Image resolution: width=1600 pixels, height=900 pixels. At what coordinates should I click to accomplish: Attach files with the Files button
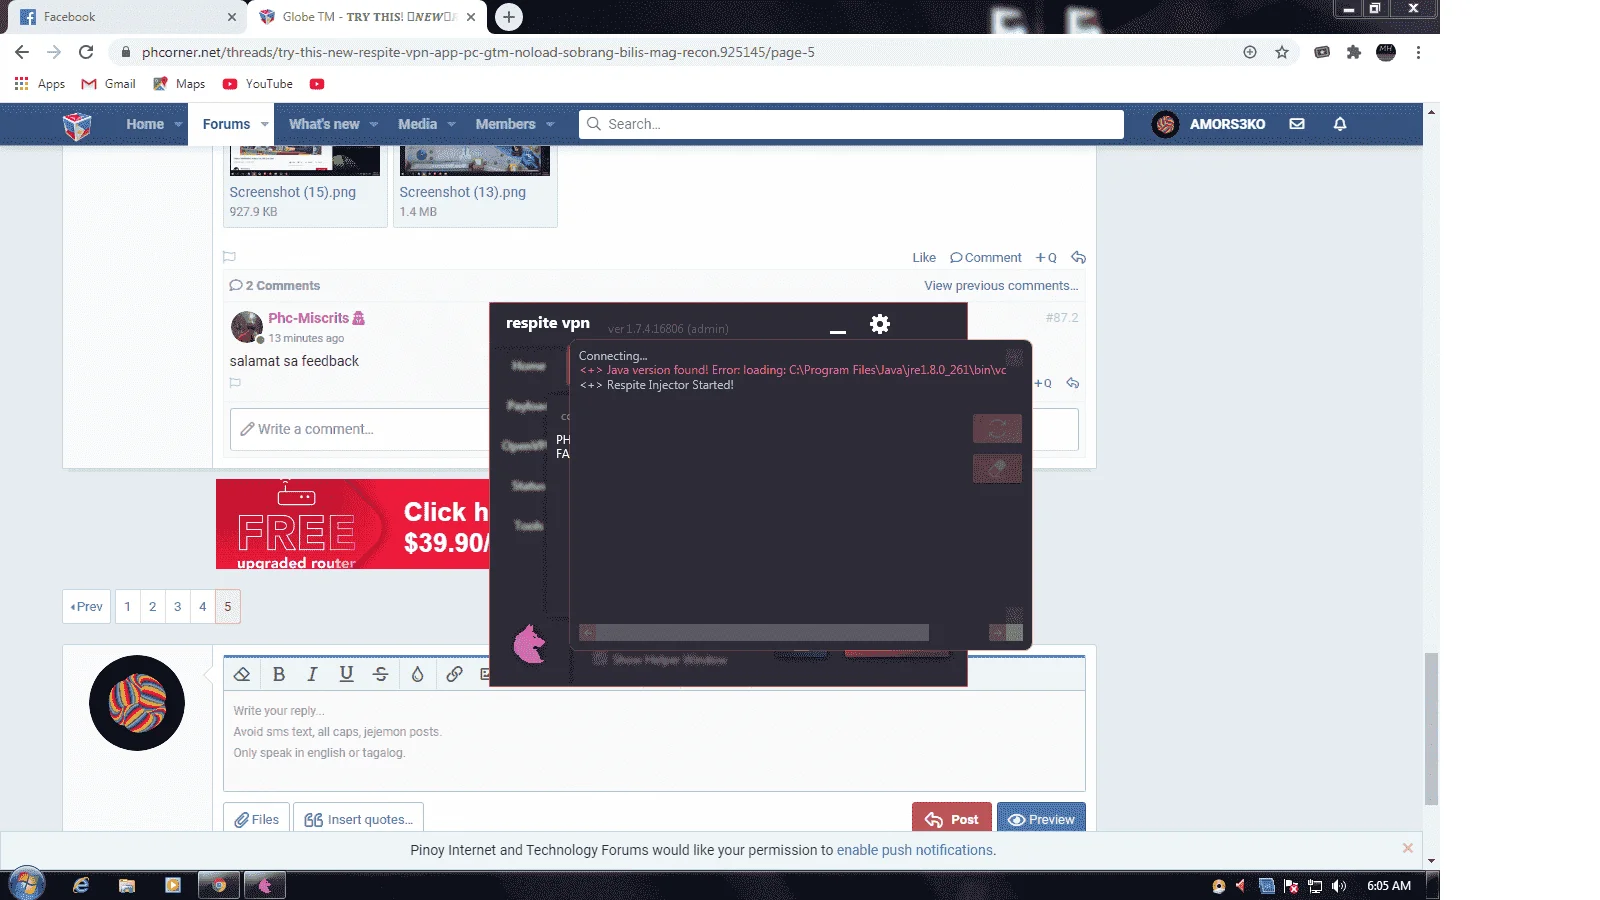click(256, 819)
